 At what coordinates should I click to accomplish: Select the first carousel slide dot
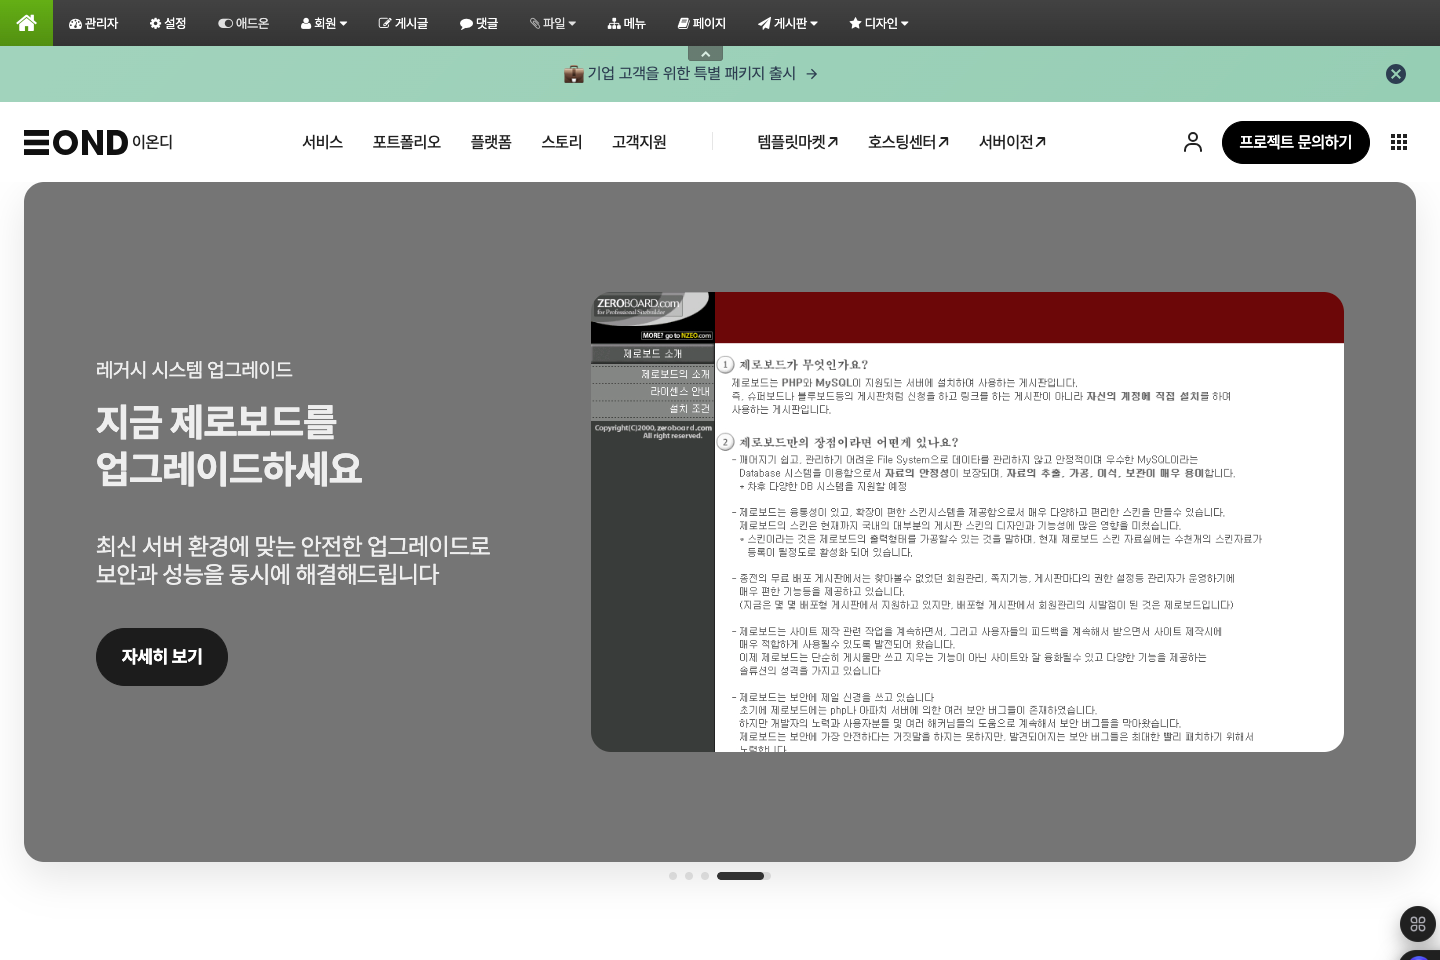pos(673,876)
